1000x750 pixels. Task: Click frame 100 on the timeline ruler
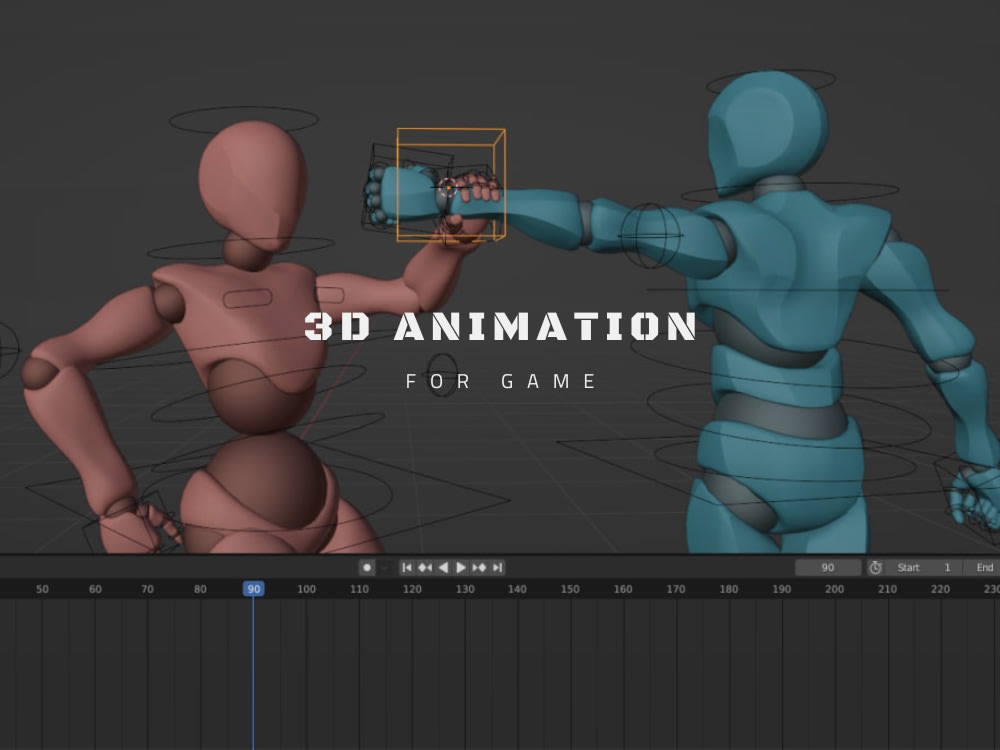coord(306,589)
